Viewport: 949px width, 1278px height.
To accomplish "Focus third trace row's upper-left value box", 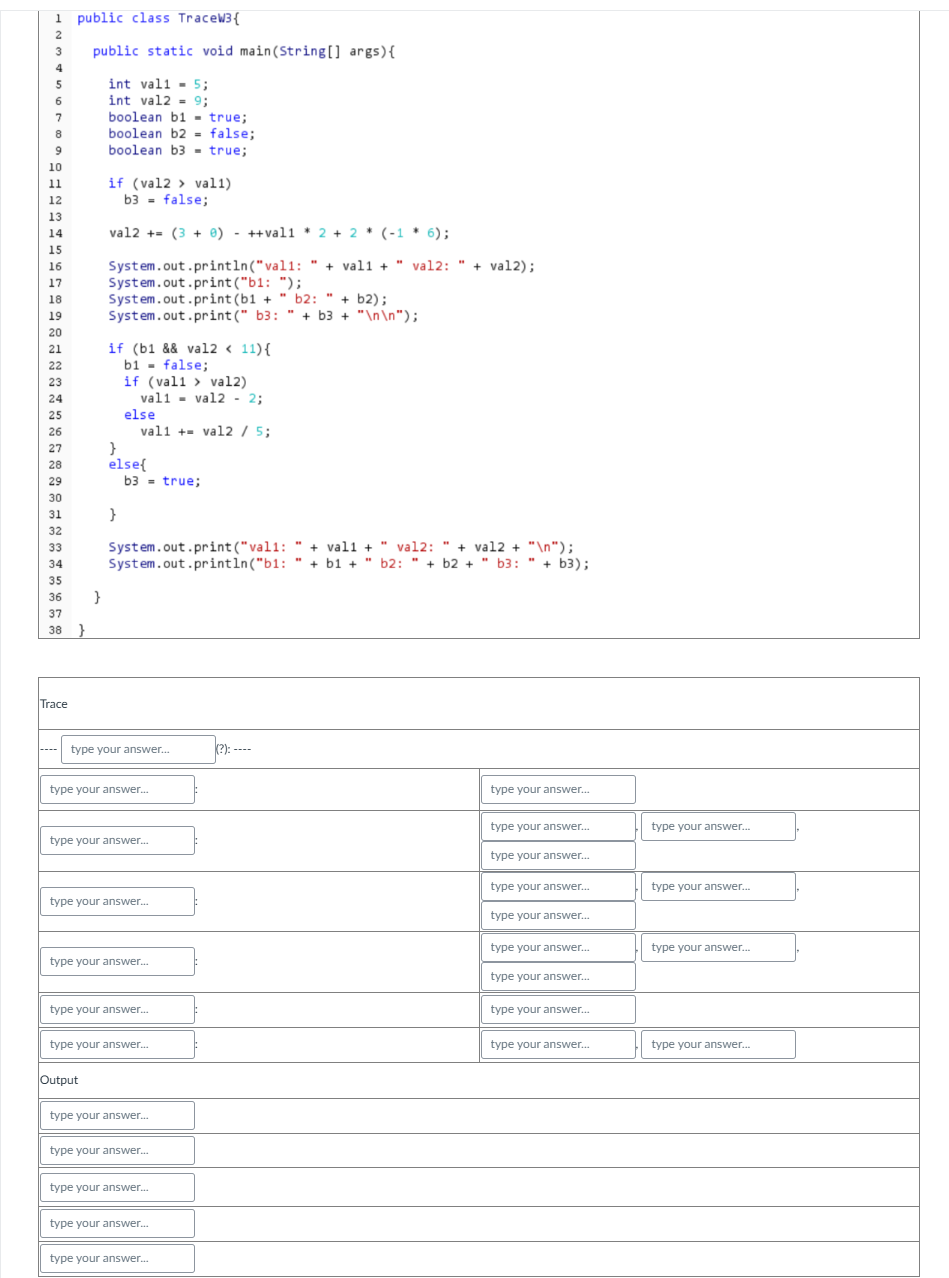I will pos(558,886).
